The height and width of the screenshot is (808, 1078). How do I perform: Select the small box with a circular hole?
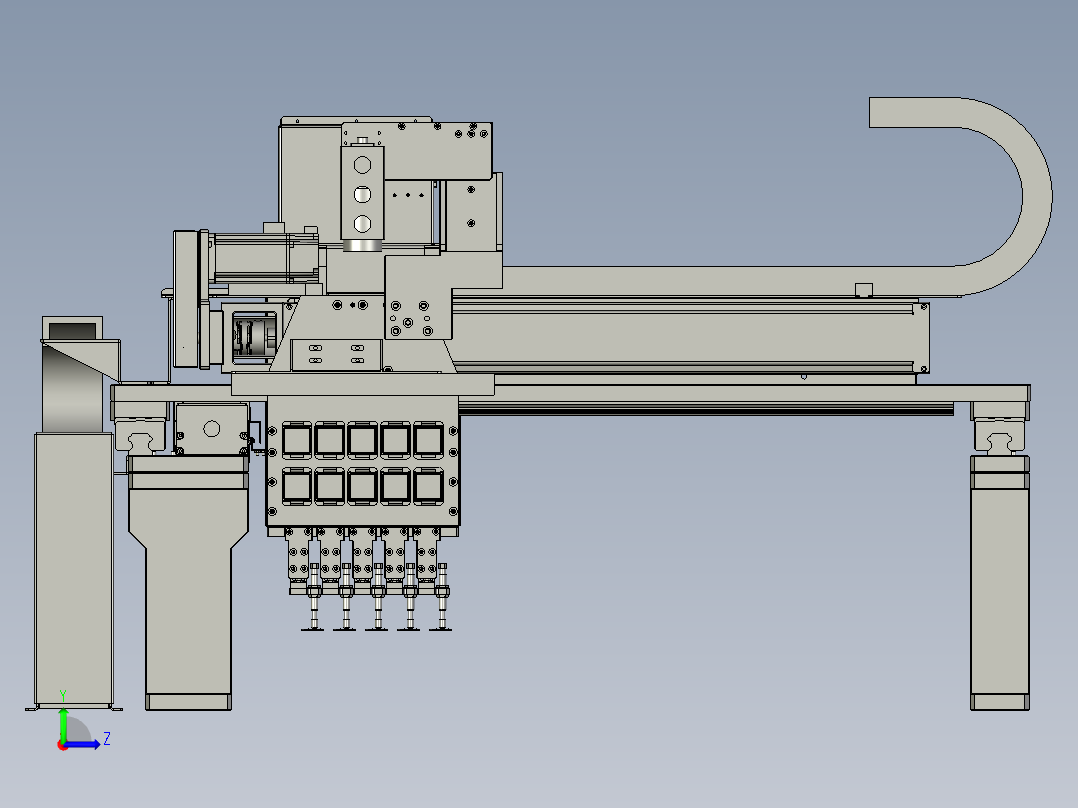(212, 428)
